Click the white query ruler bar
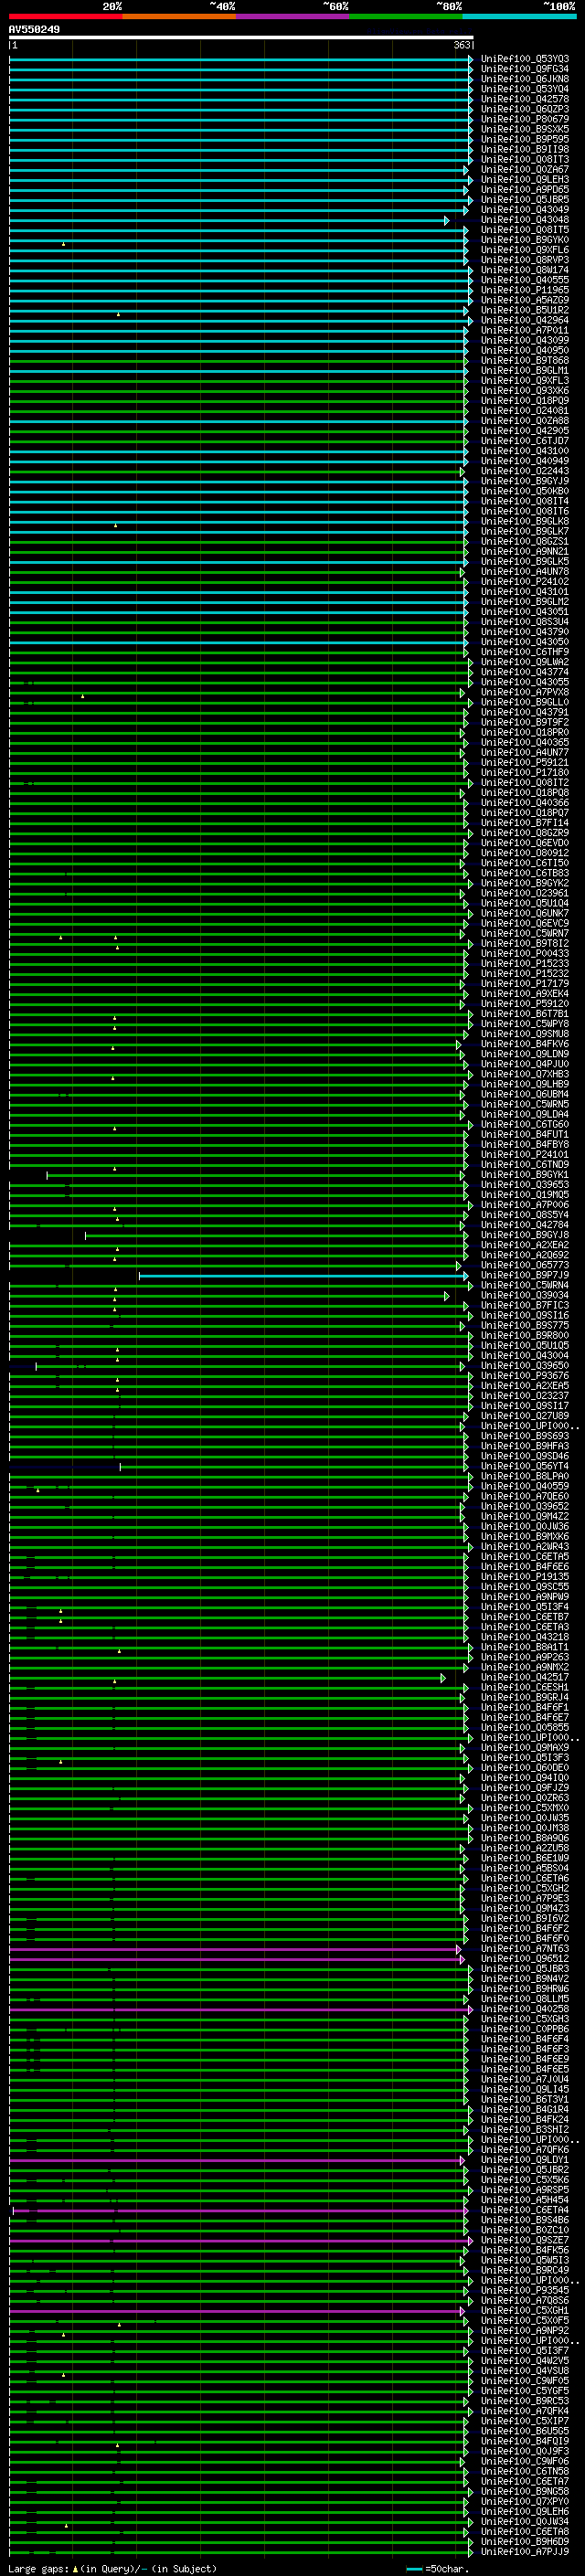Screen dimensions: 585x2576 tap(241, 38)
